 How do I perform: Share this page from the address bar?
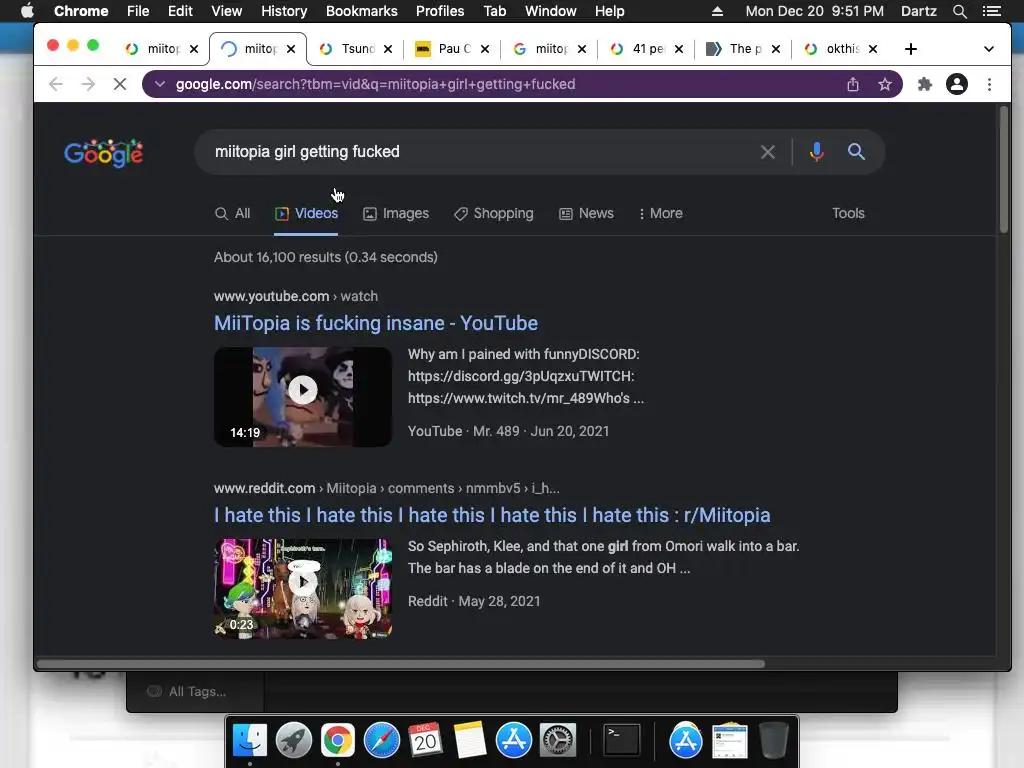[853, 84]
